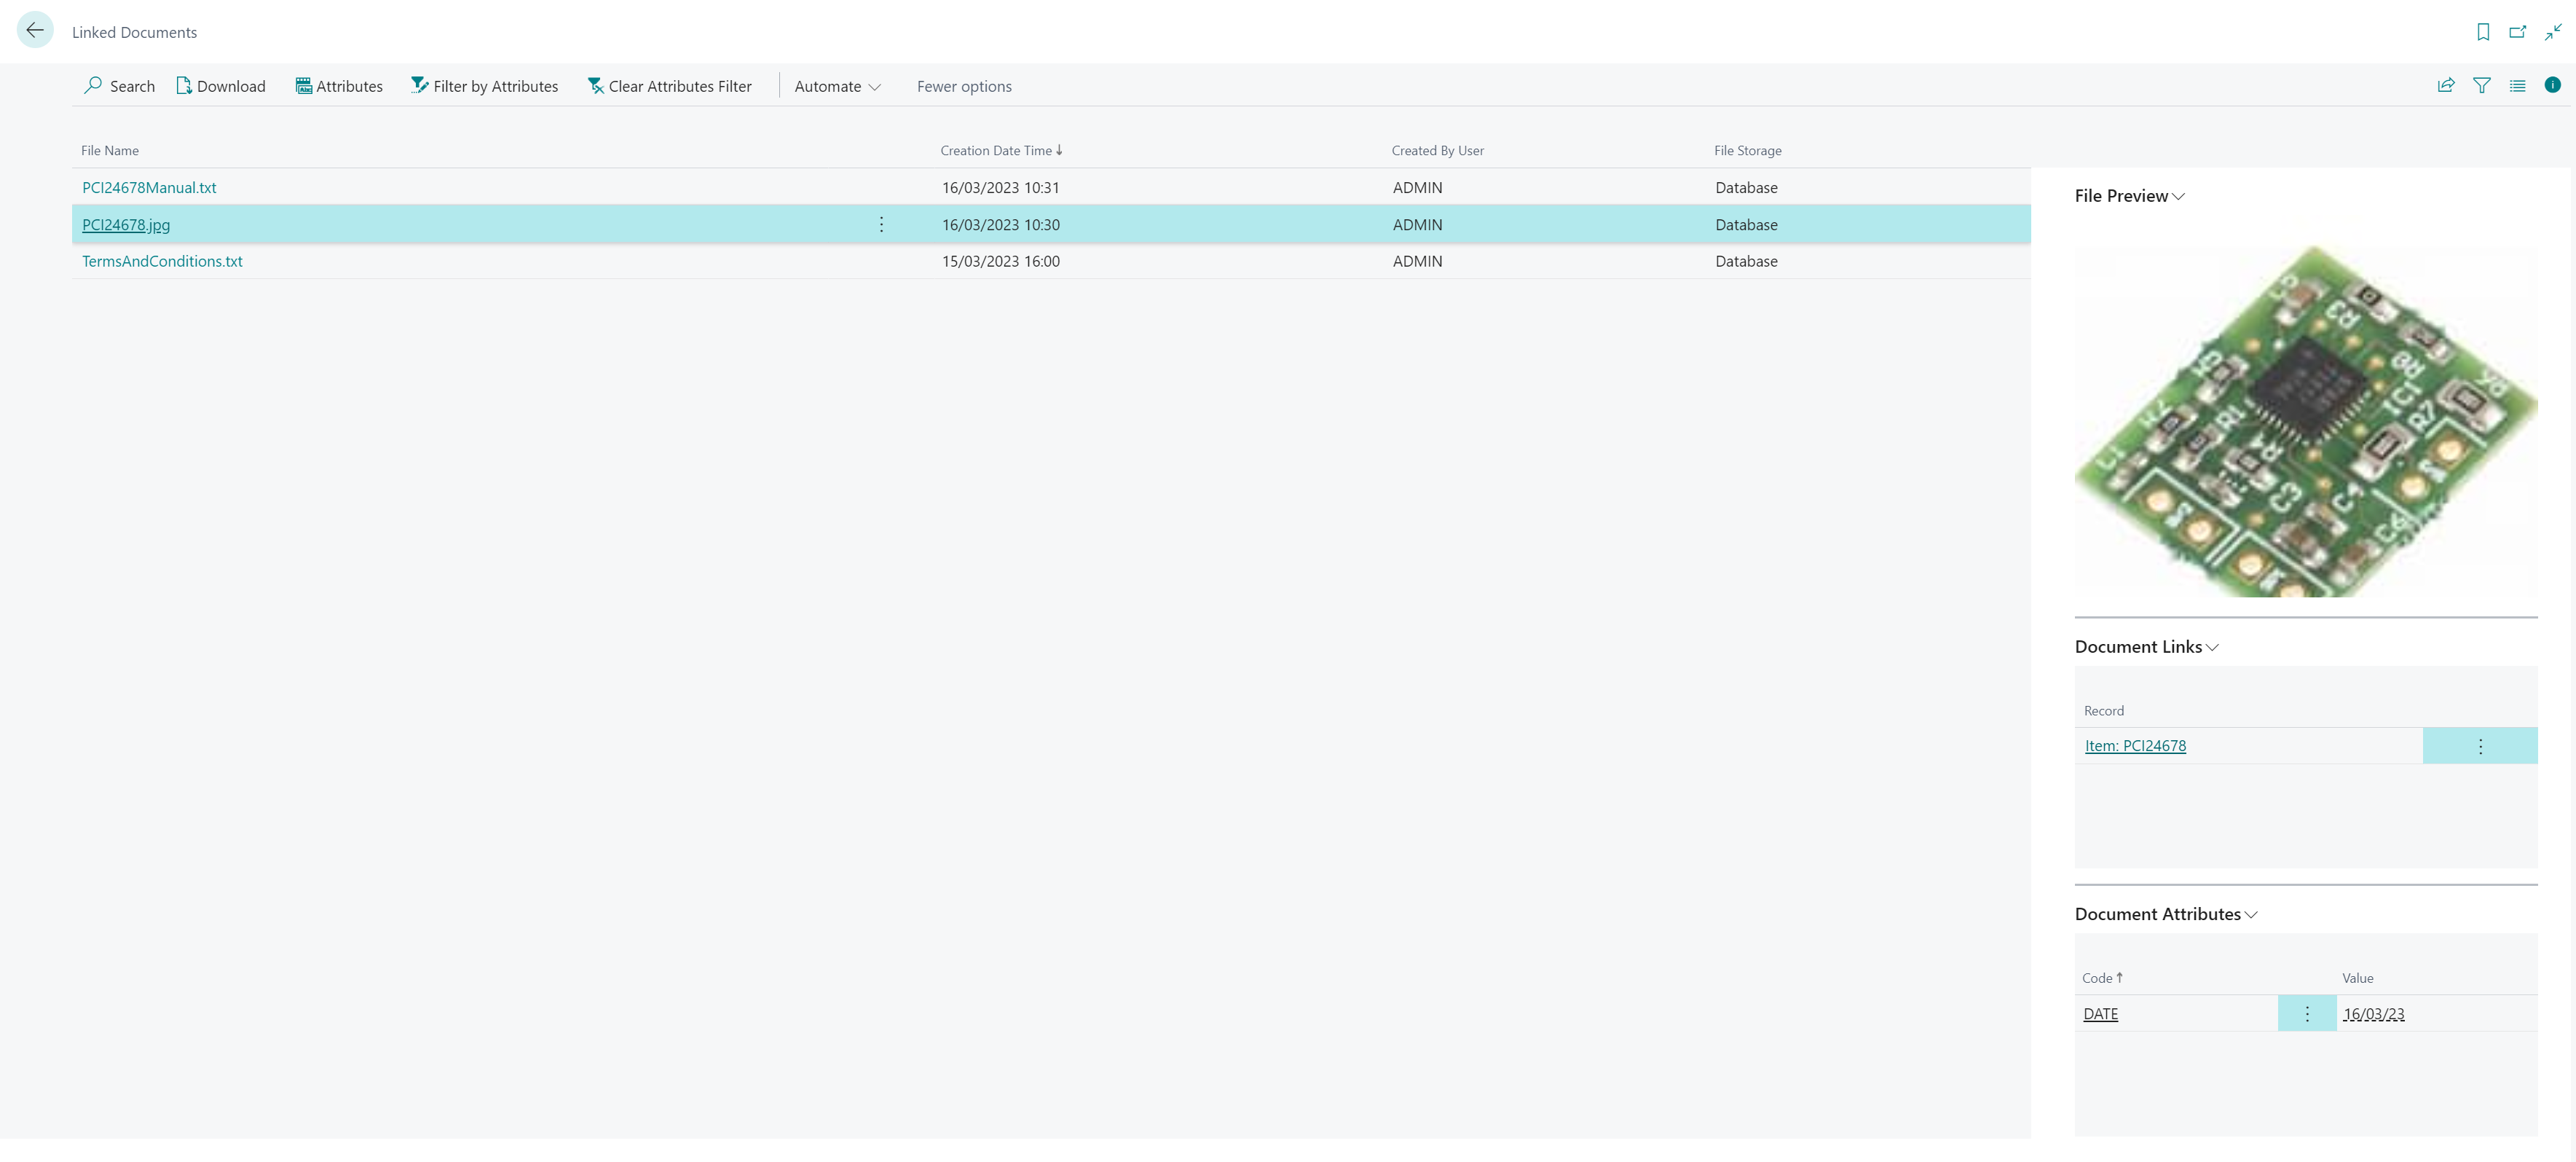Image resolution: width=2576 pixels, height=1162 pixels.
Task: Collapse the Document Attributes section
Action: (x=2251, y=914)
